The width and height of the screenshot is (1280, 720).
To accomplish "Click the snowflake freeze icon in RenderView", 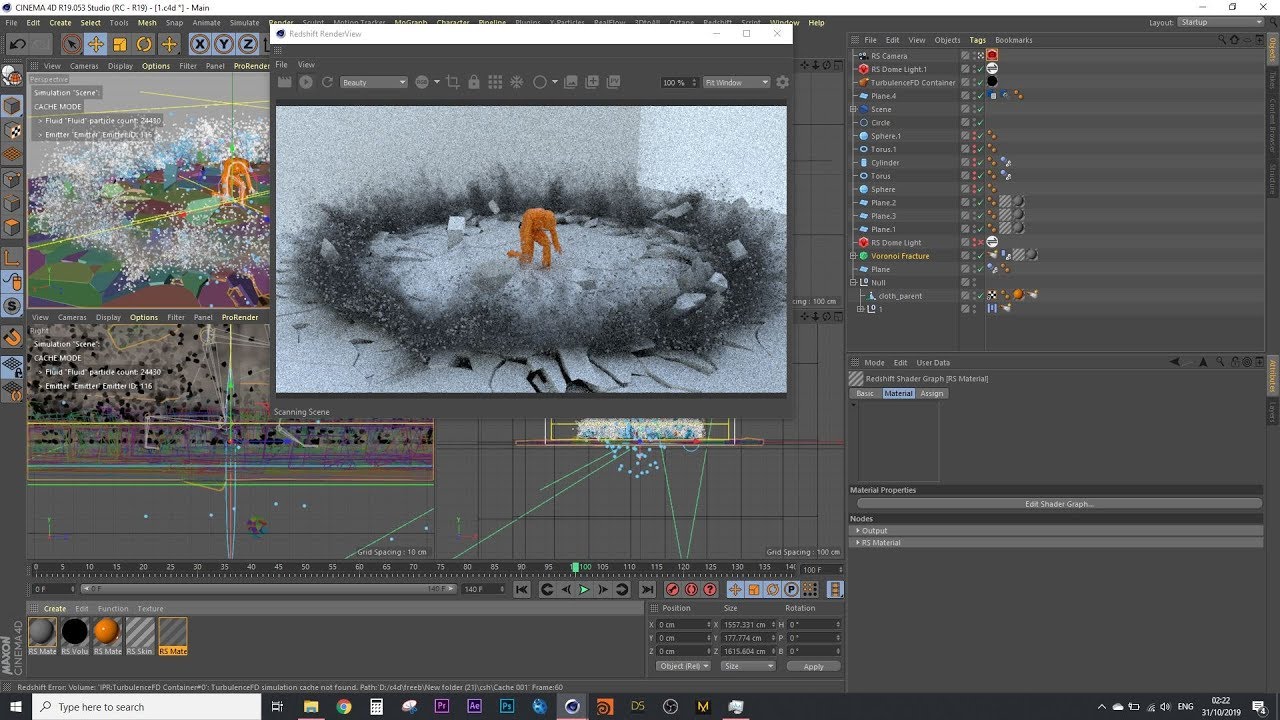I will 517,82.
